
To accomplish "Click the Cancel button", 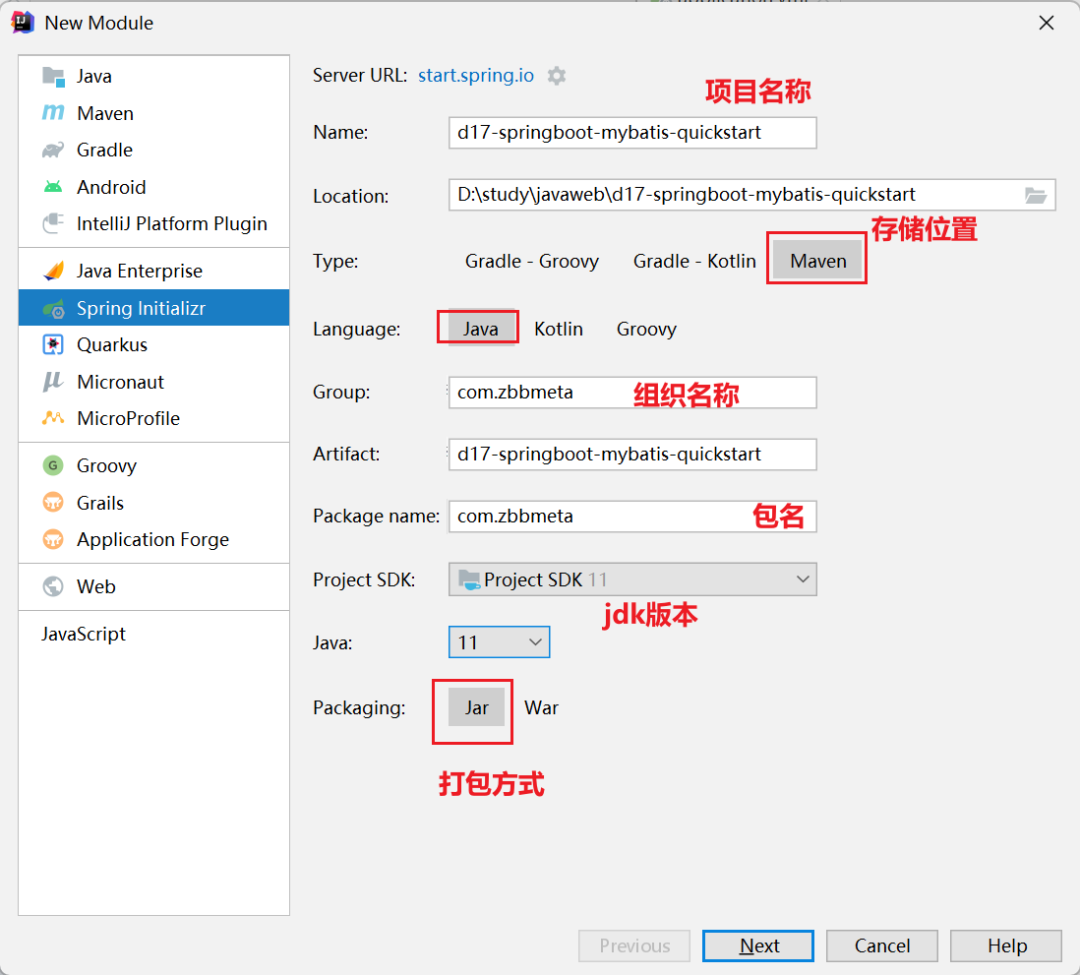I will 882,946.
